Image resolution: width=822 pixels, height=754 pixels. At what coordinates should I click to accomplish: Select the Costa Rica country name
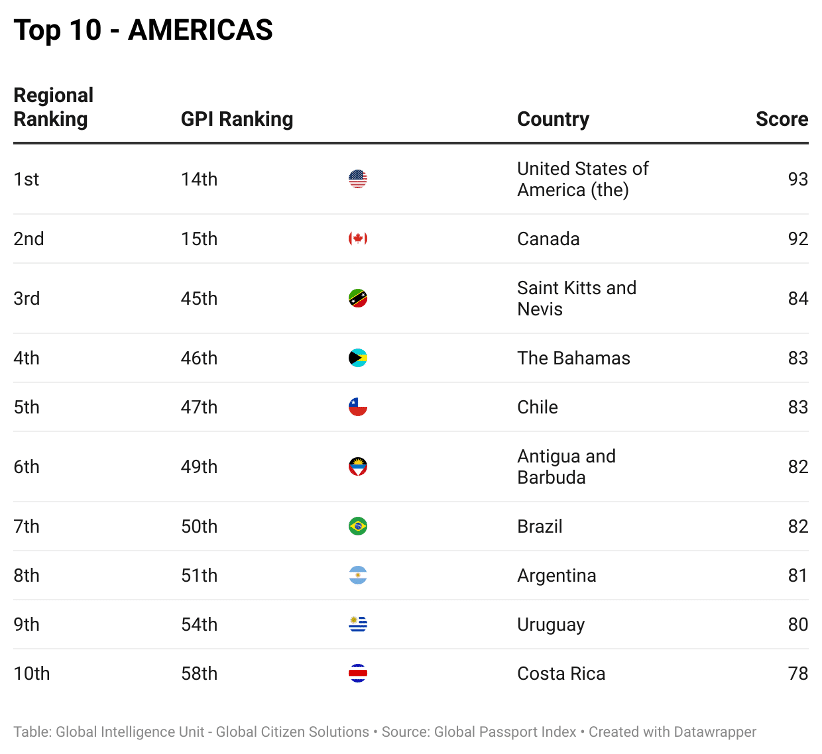click(x=561, y=674)
